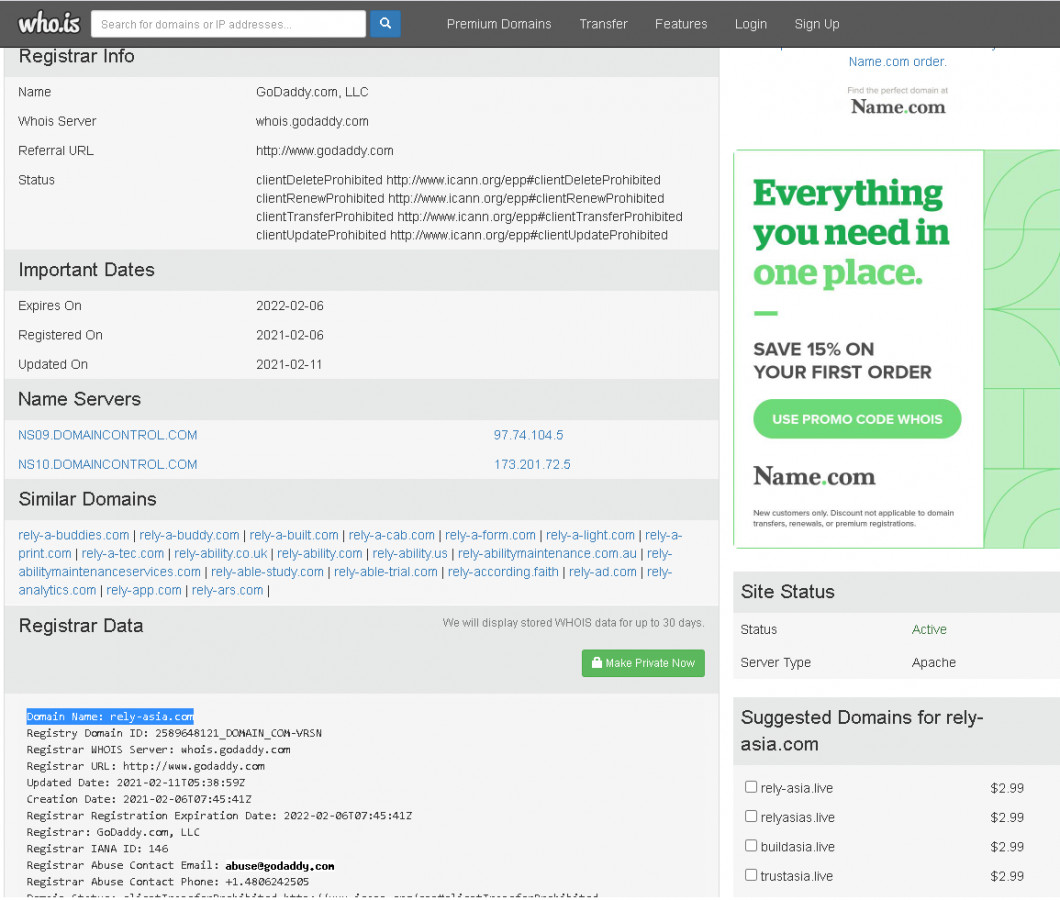Open similar domain rely-ability.com

pos(320,553)
